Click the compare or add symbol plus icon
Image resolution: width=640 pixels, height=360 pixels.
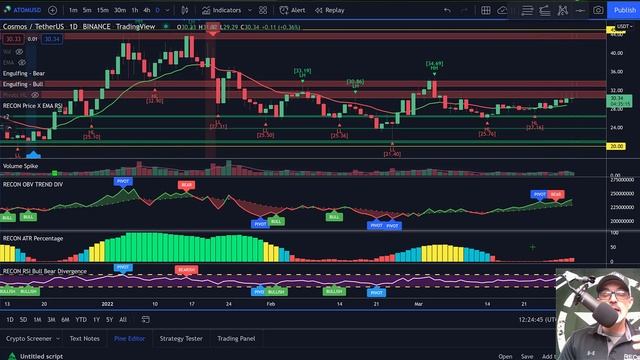(53, 10)
